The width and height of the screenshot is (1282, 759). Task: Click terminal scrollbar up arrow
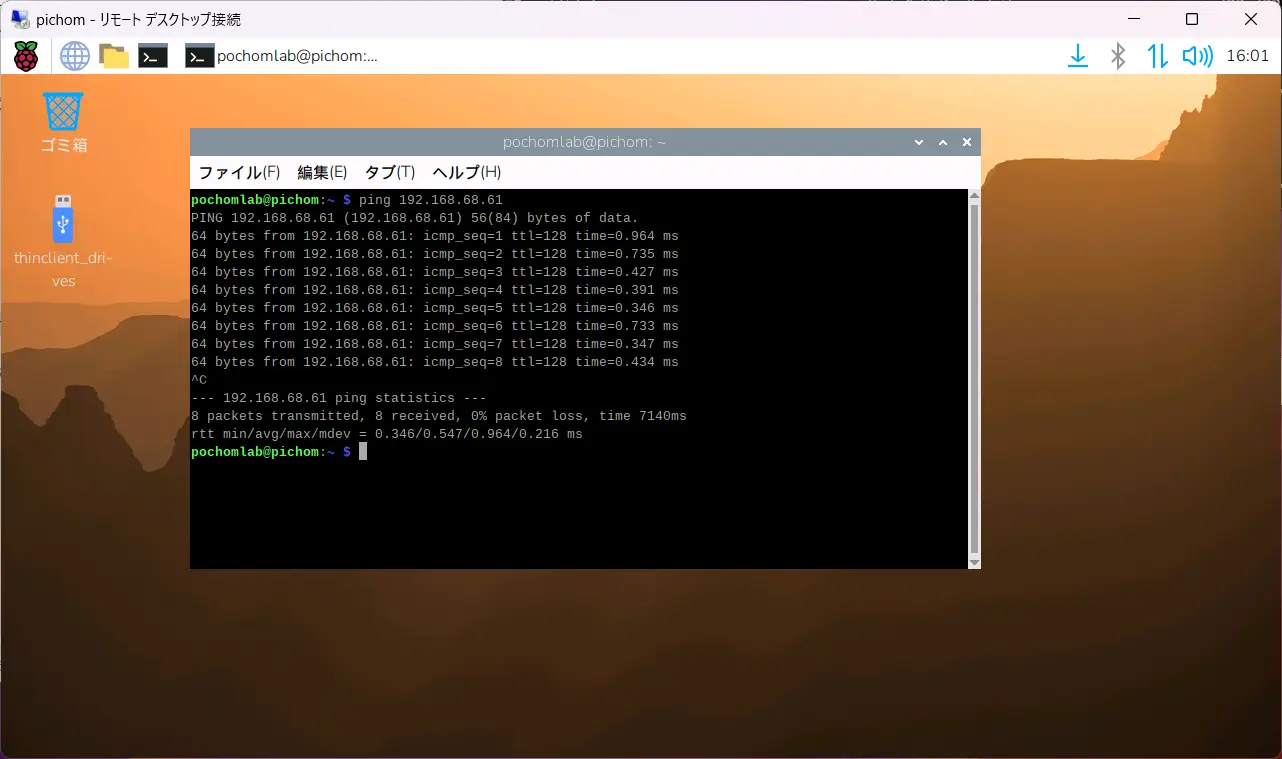point(975,196)
